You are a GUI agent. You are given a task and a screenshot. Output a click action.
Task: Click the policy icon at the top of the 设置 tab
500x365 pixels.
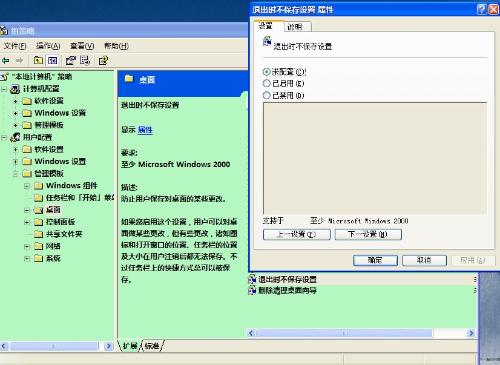[x=267, y=41]
